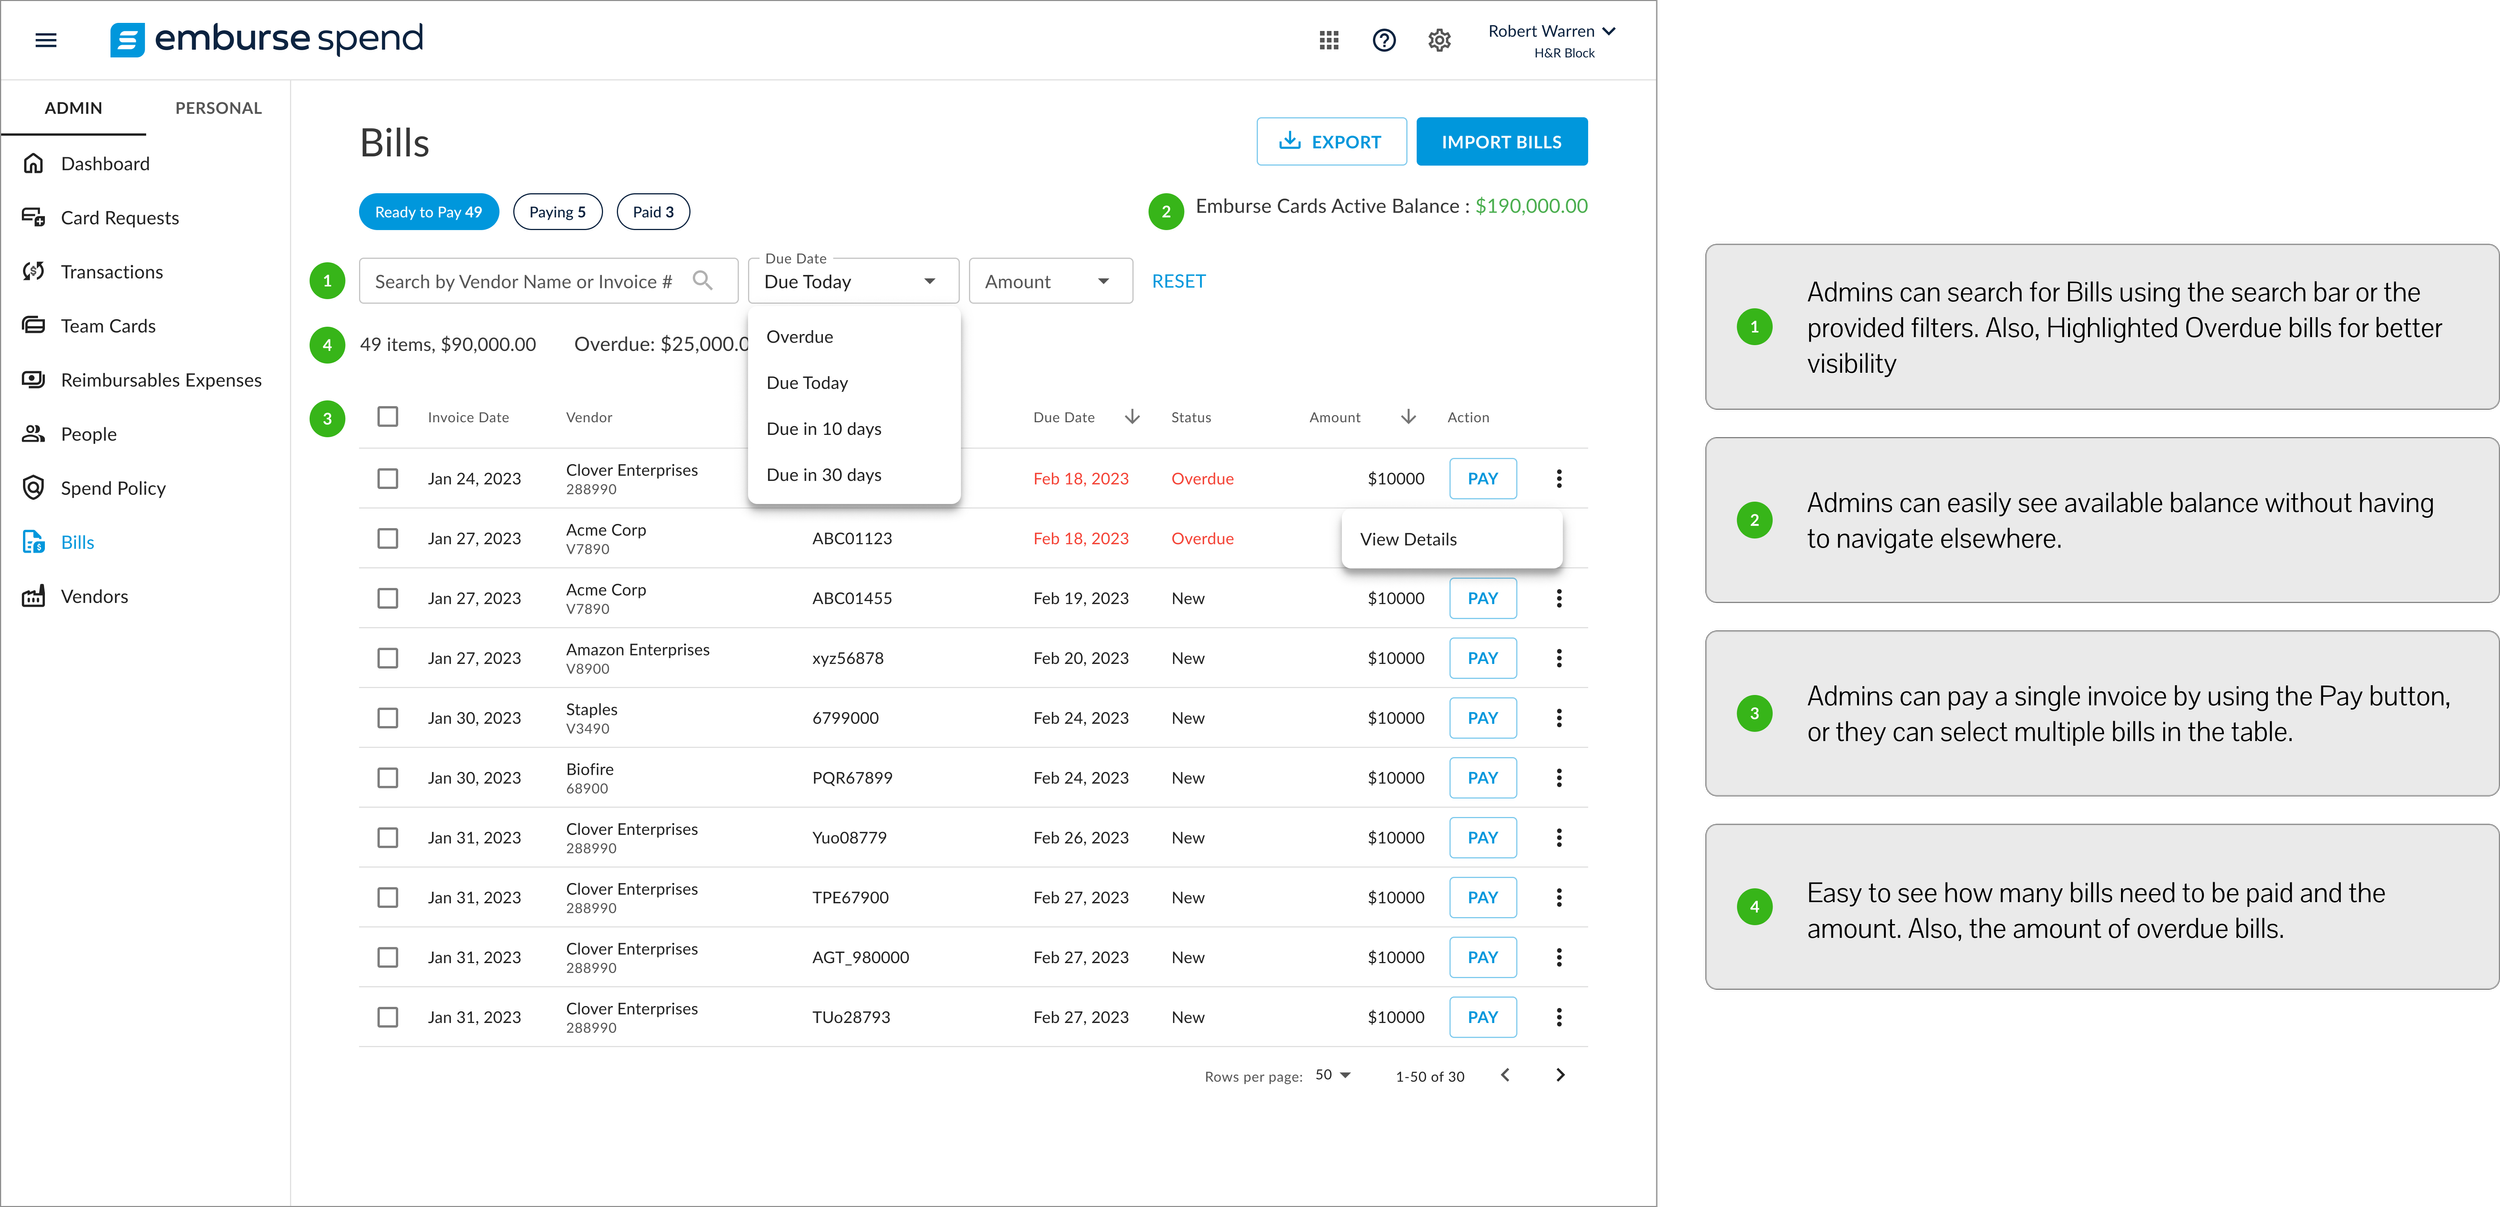Switch to the PERSONAL tab

point(218,108)
